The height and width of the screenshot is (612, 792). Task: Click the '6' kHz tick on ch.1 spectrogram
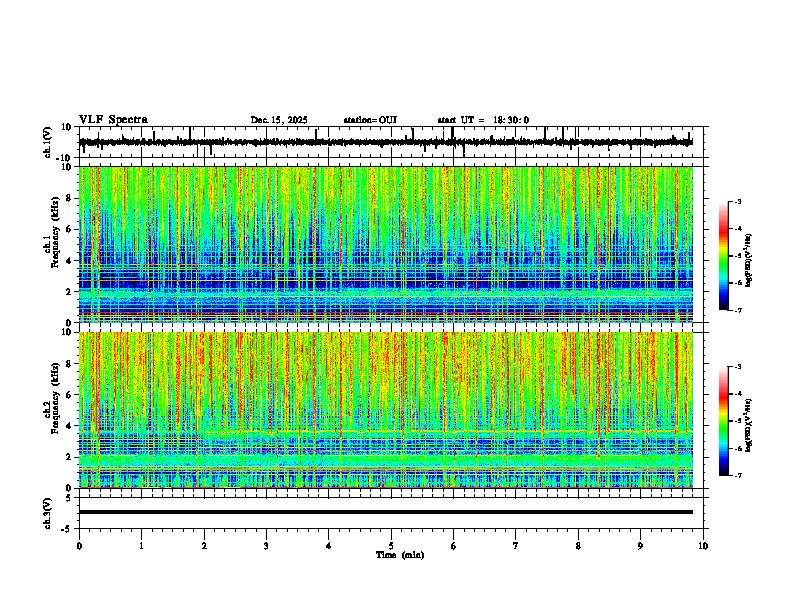click(69, 229)
